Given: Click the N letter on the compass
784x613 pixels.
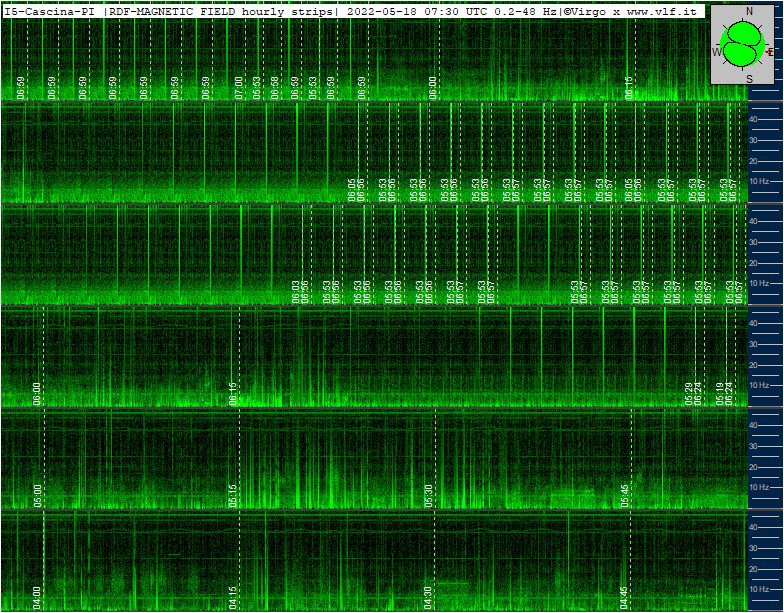Looking at the screenshot, I should [x=750, y=12].
